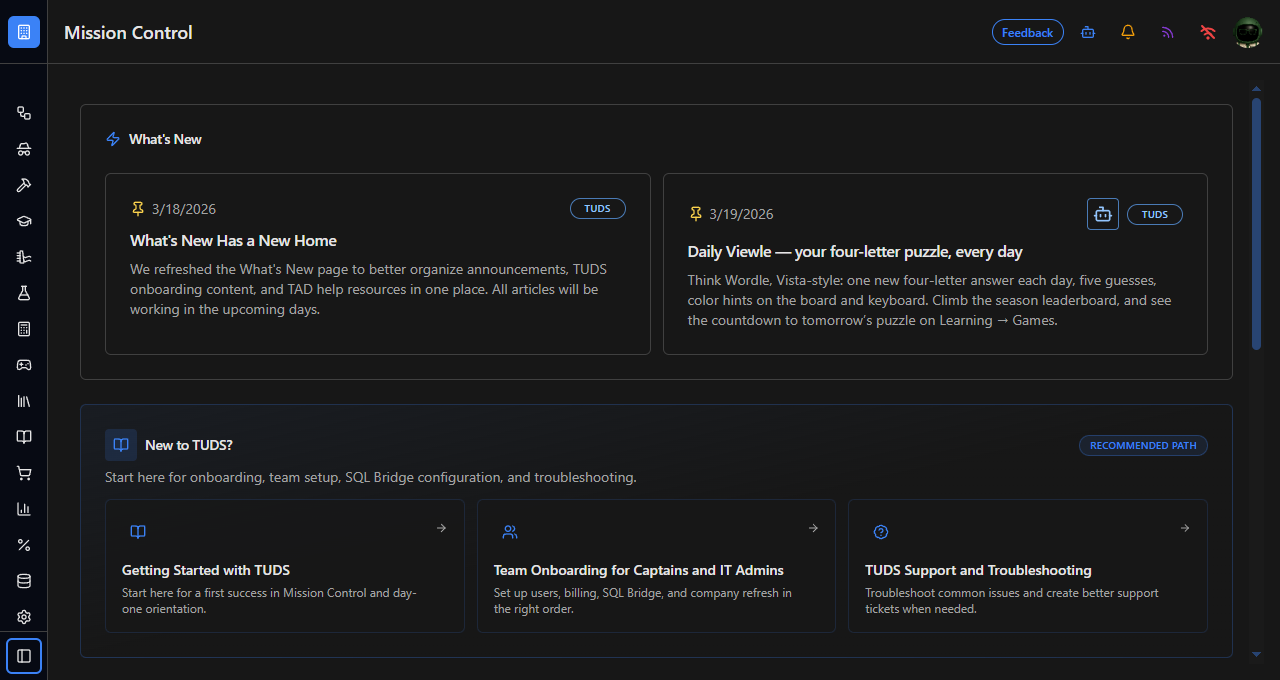Viewport: 1280px width, 680px height.
Task: Click the down arrow of the scrollbar
Action: click(1257, 654)
